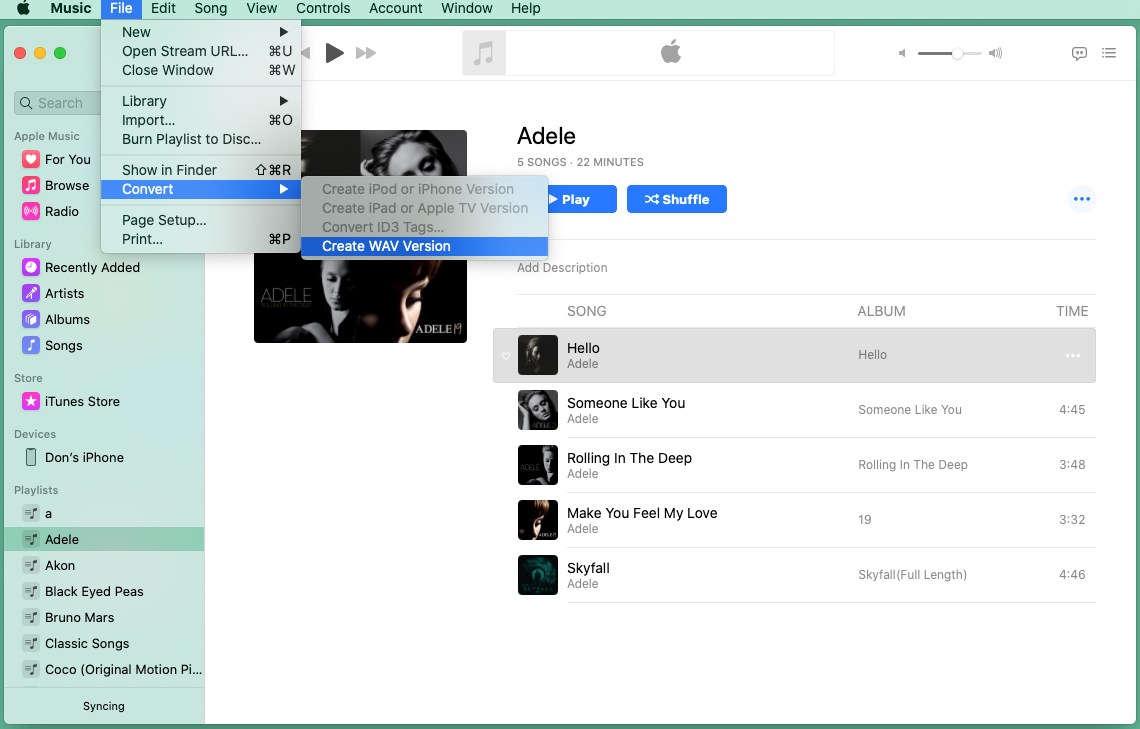Open the Edit menu
1140x729 pixels.
(x=164, y=8)
